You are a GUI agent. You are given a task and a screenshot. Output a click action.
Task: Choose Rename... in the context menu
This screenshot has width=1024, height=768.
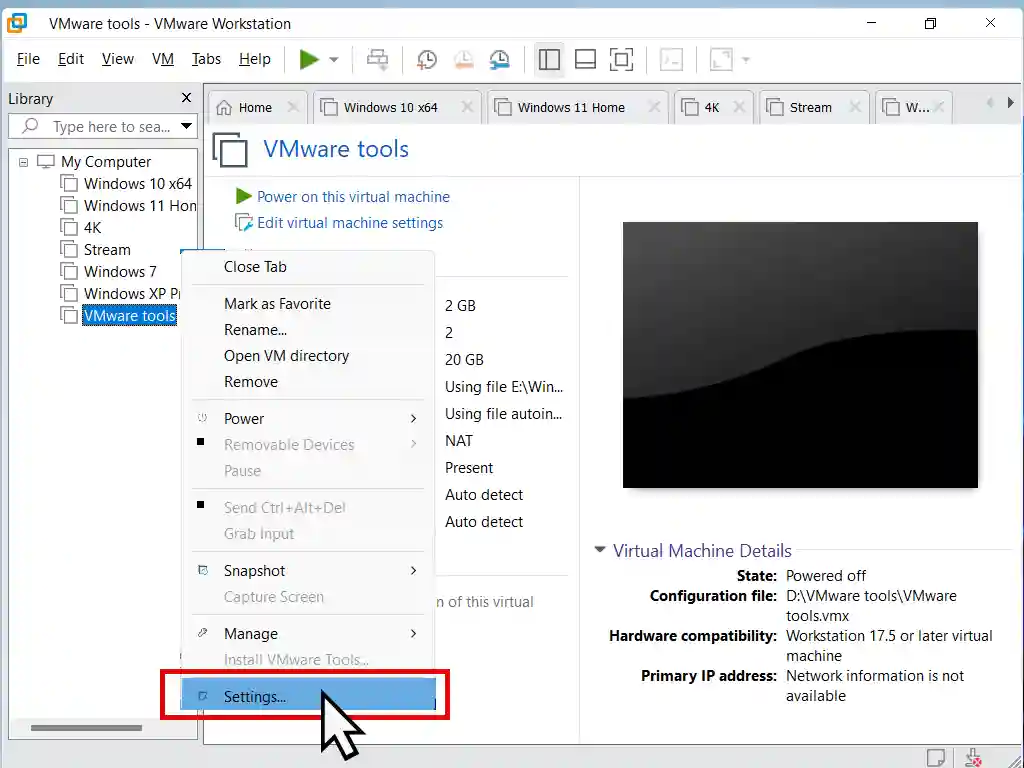pos(308,330)
